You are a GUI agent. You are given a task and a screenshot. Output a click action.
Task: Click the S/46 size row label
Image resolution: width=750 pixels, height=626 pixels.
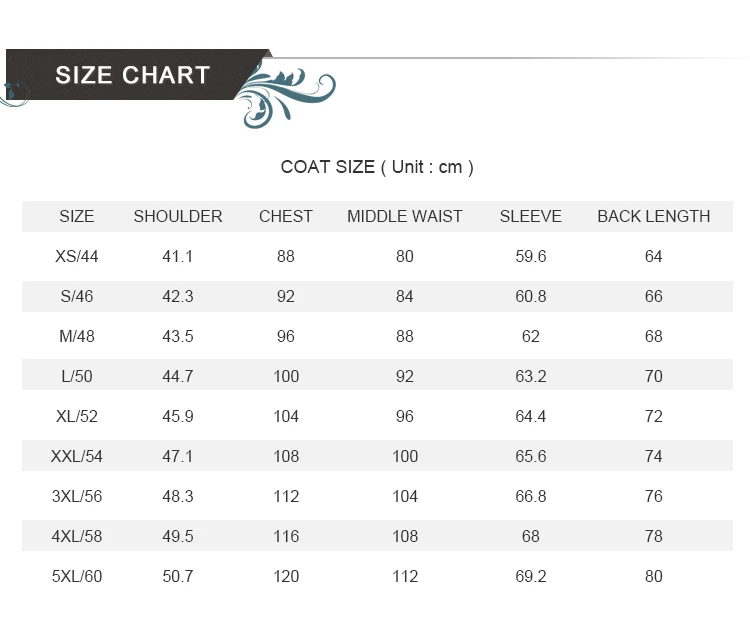pos(77,297)
